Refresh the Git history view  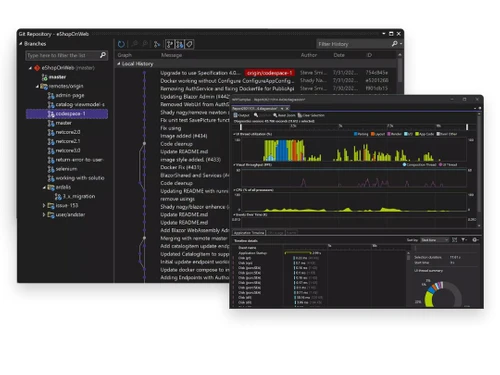[x=121, y=44]
